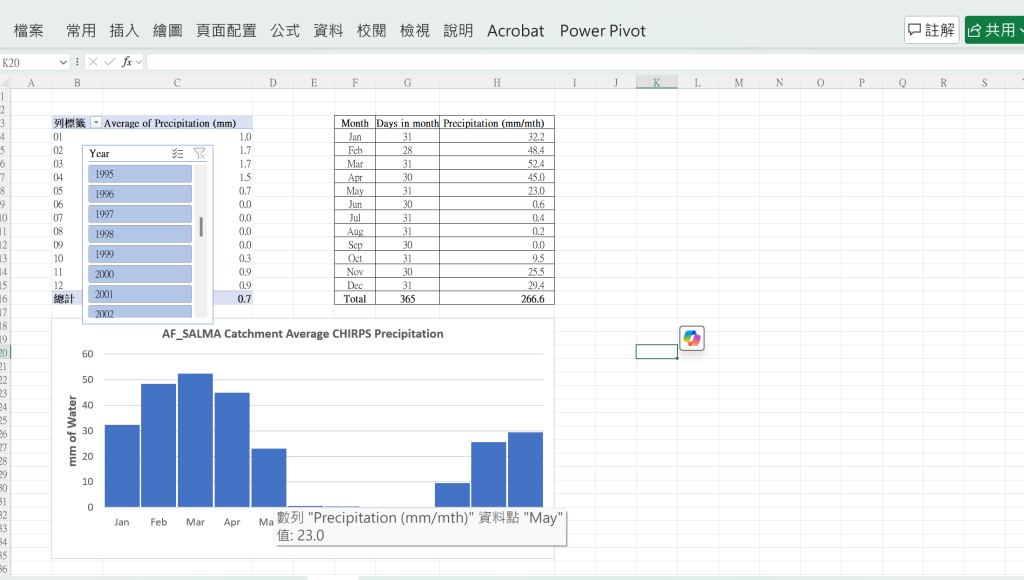Click the Nov 25.5 precipitation cell
The width and height of the screenshot is (1024, 580).
click(497, 272)
